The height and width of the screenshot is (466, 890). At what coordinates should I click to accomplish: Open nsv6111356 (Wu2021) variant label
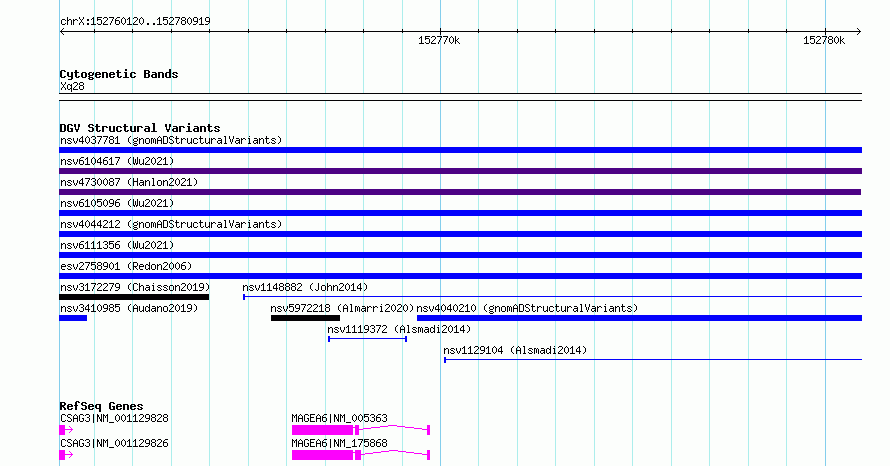117,245
